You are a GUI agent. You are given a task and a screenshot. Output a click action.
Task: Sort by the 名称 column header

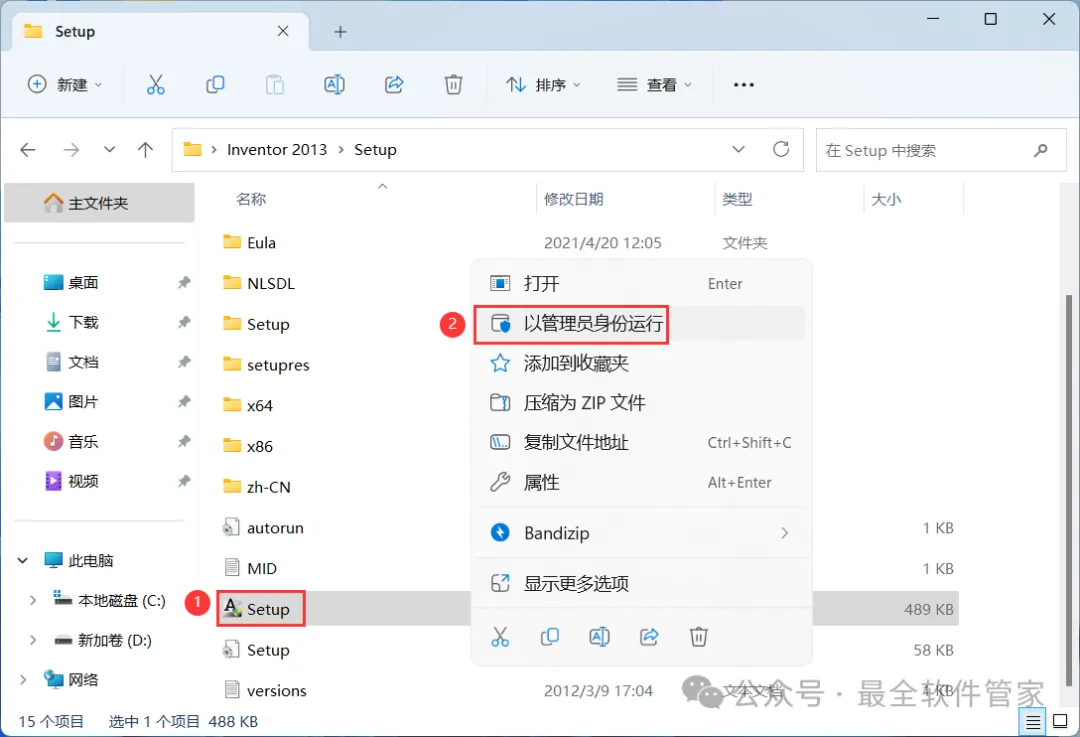(251, 199)
